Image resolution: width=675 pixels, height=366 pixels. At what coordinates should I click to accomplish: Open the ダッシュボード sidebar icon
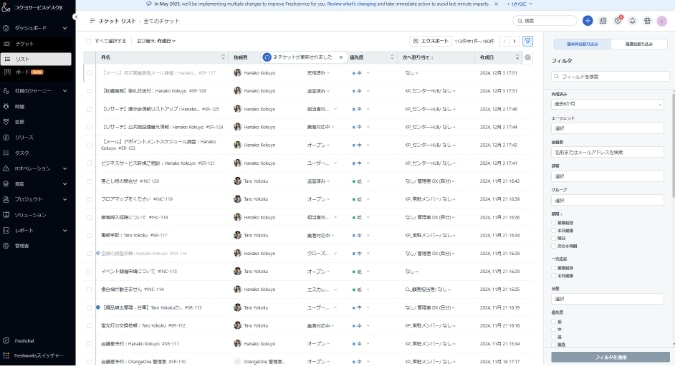[x=6, y=28]
